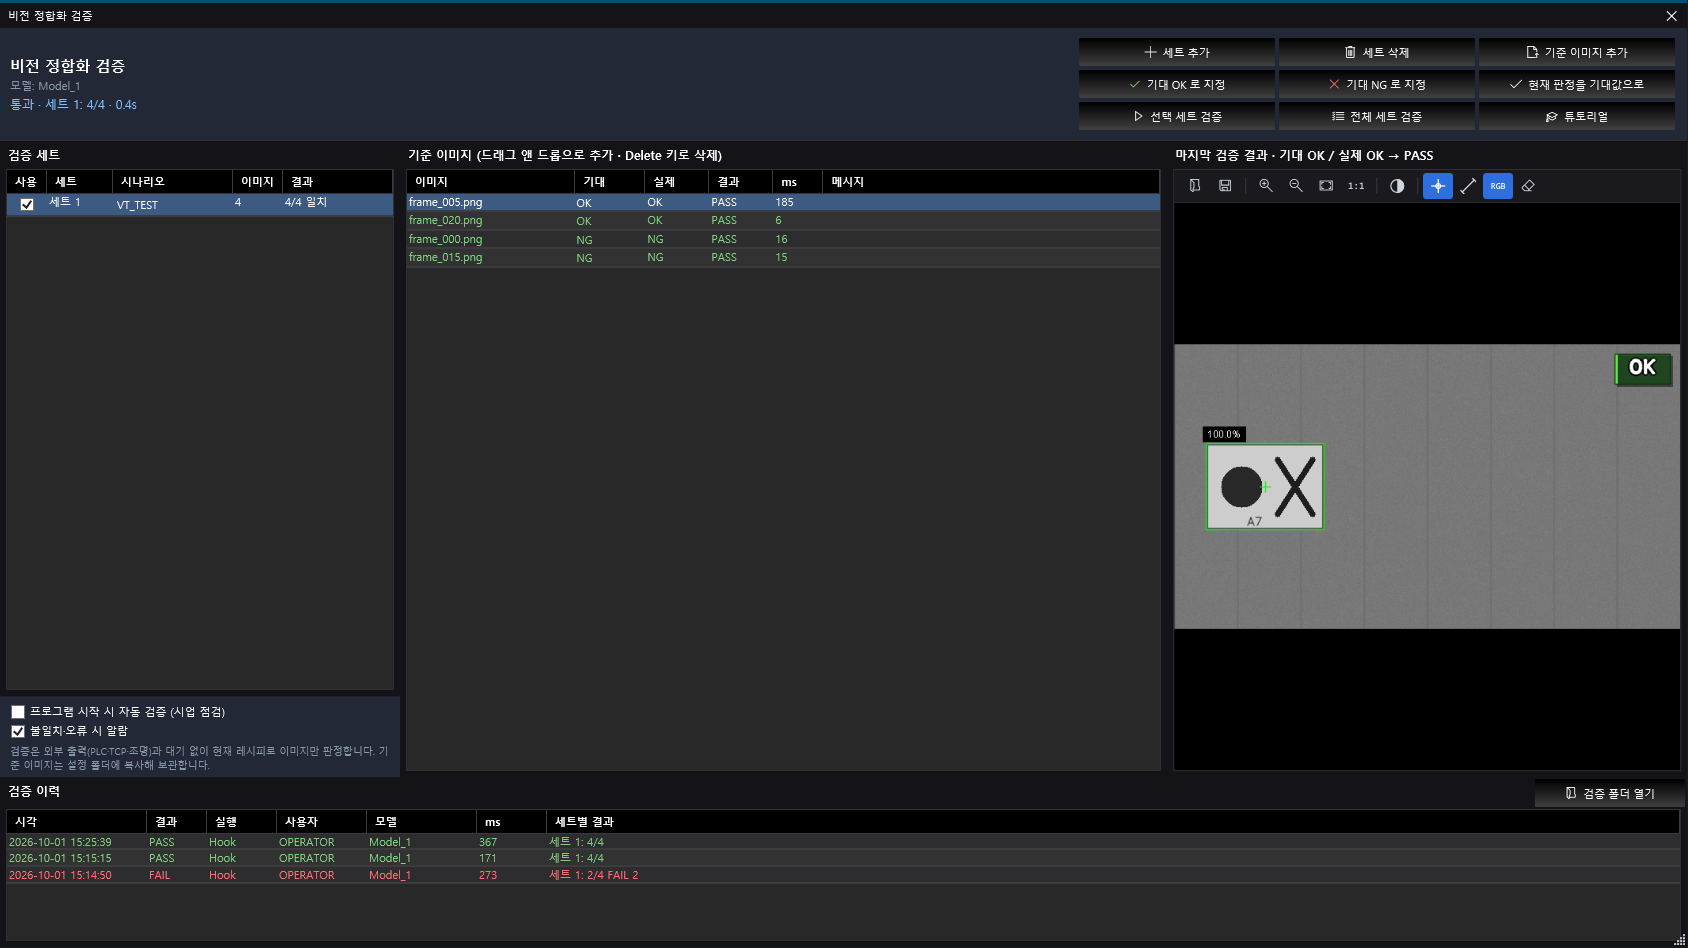Select the failed 15:14:50 history entry
The height and width of the screenshot is (948, 1688).
[x=843, y=875]
